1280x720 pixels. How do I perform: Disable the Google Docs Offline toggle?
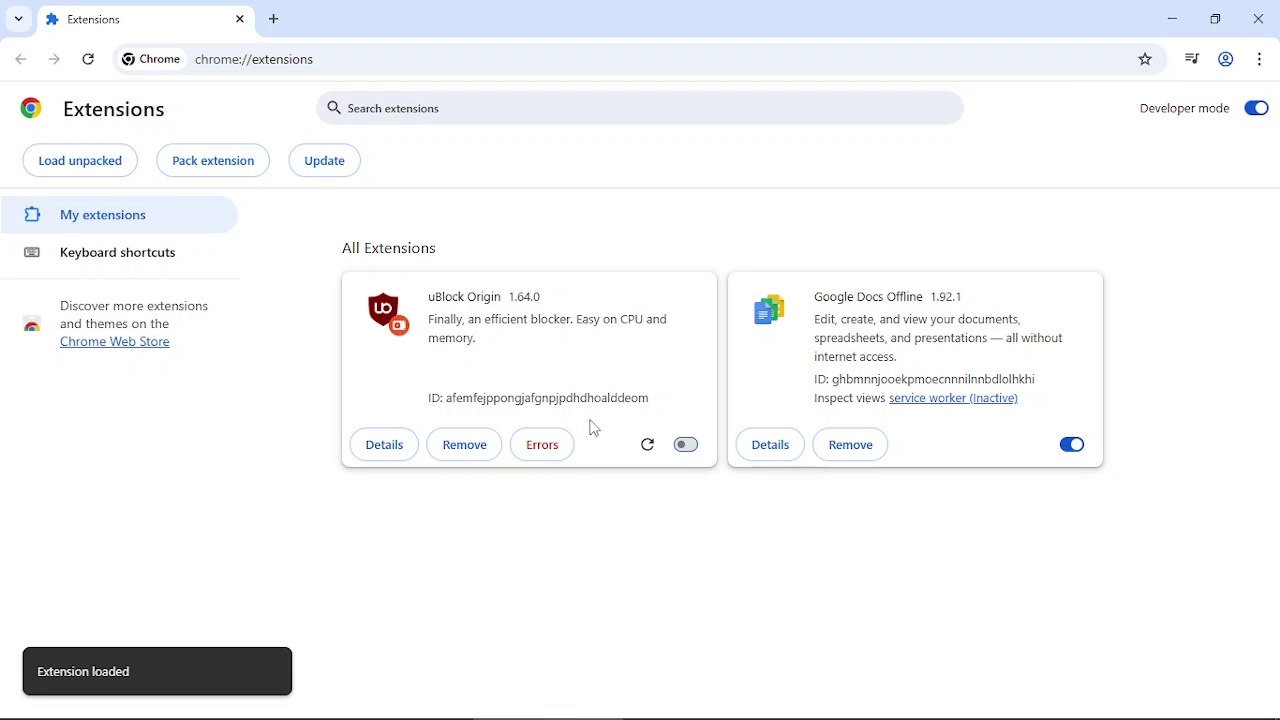[x=1071, y=445]
